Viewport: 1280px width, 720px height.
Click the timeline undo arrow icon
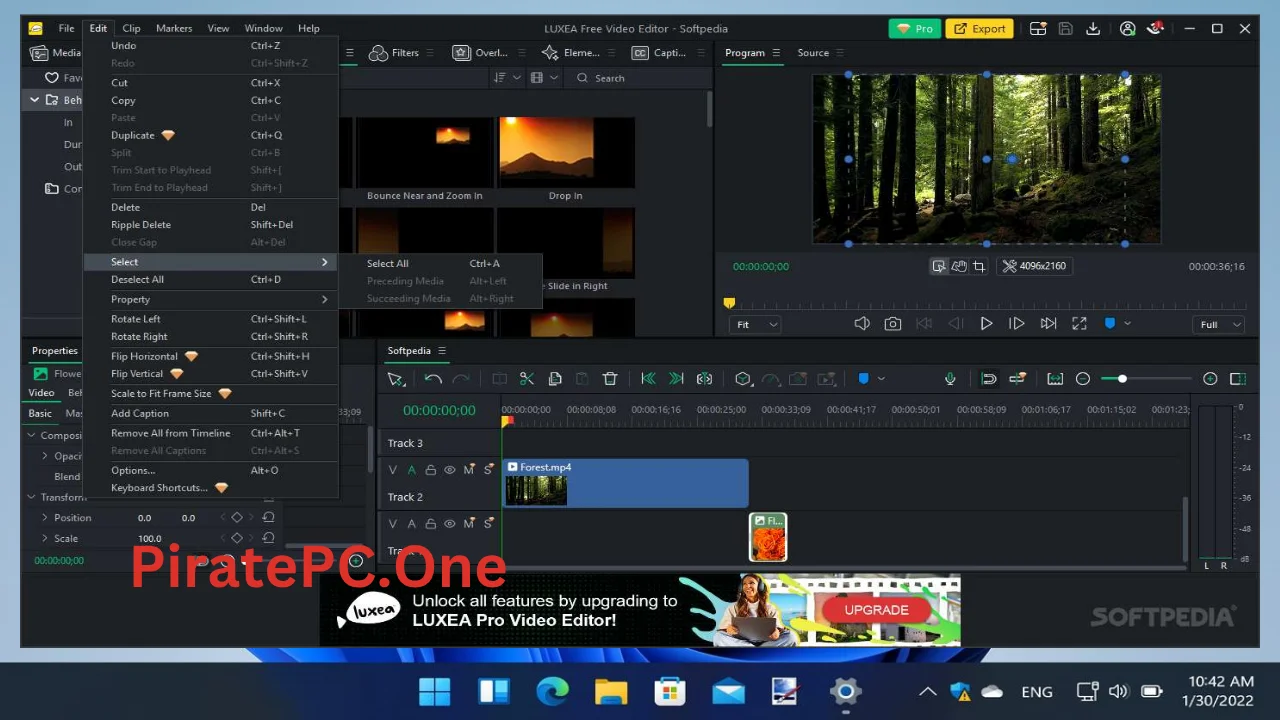(x=433, y=379)
